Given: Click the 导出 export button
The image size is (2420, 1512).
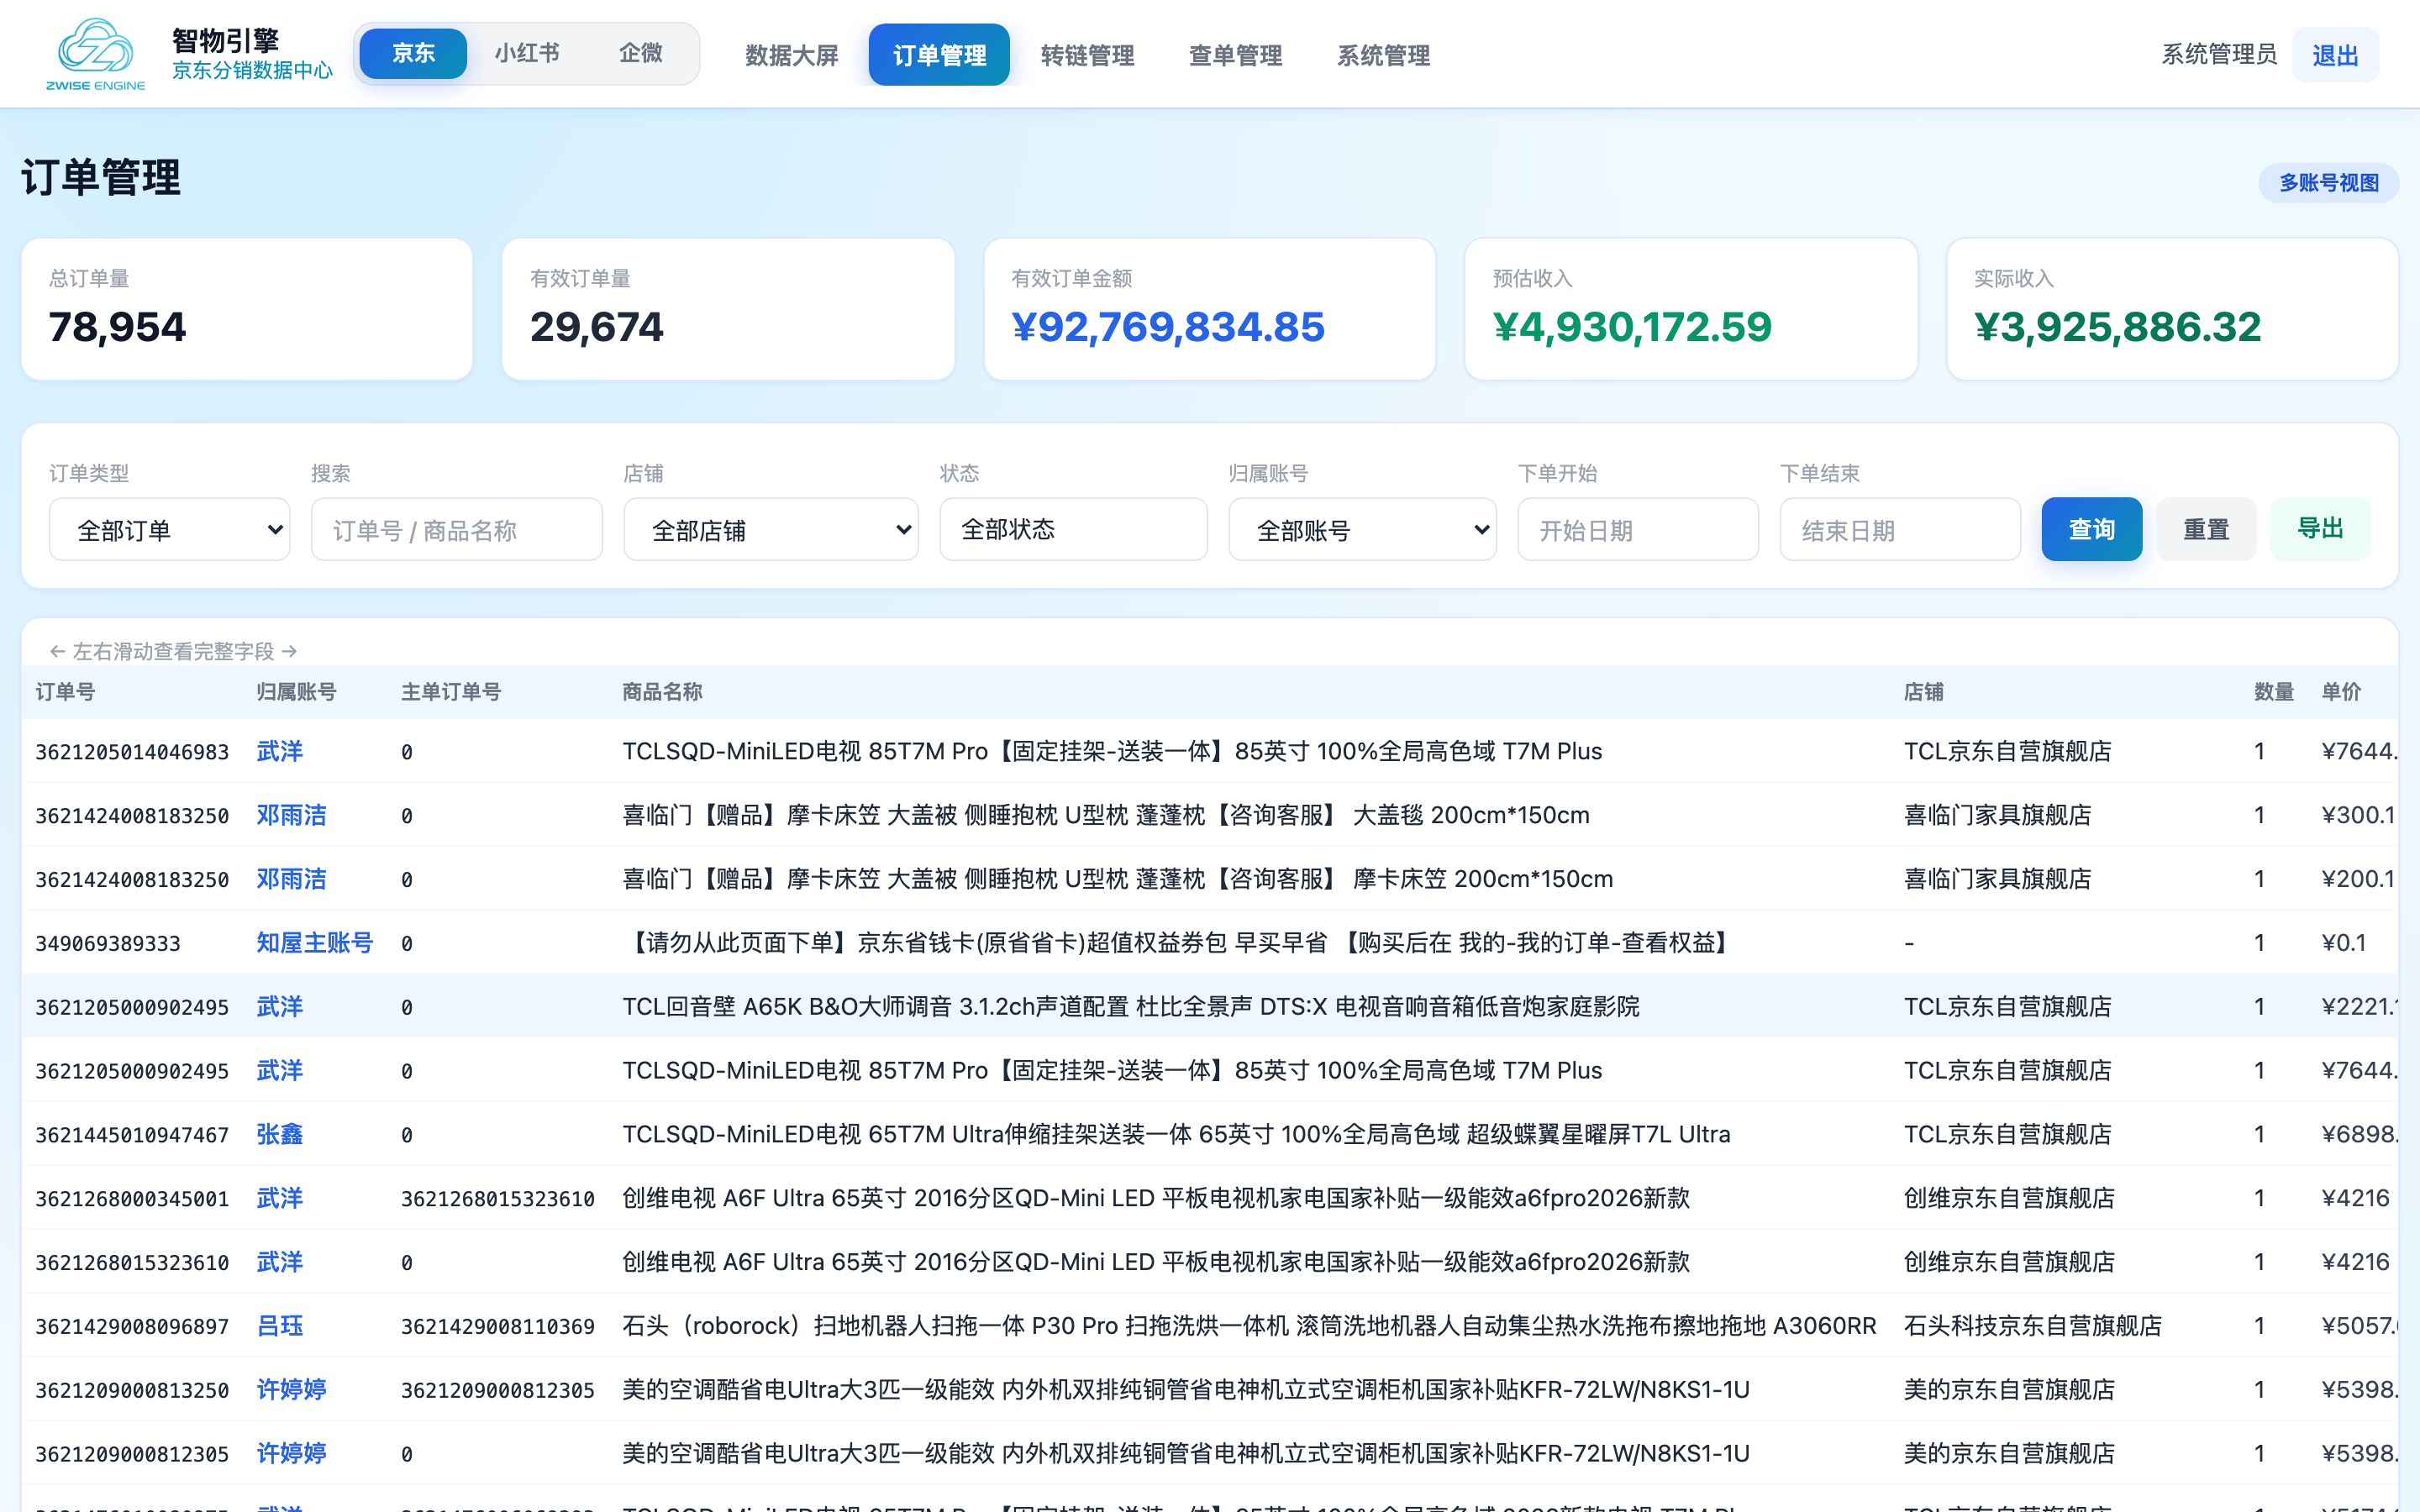Looking at the screenshot, I should tap(2320, 529).
